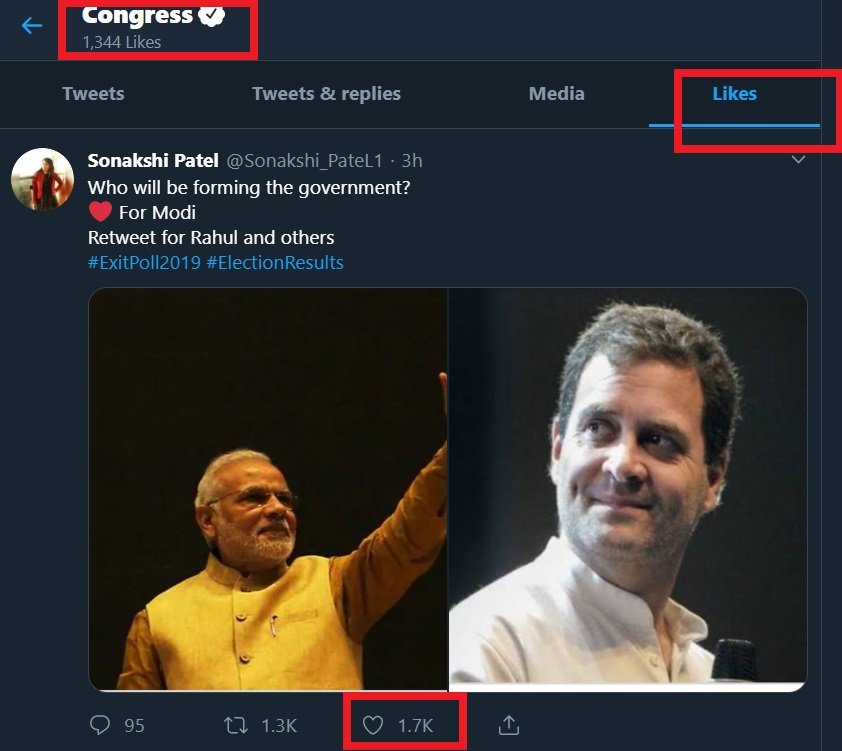Open the Tweets & replies tab
842x751 pixels.
[326, 94]
